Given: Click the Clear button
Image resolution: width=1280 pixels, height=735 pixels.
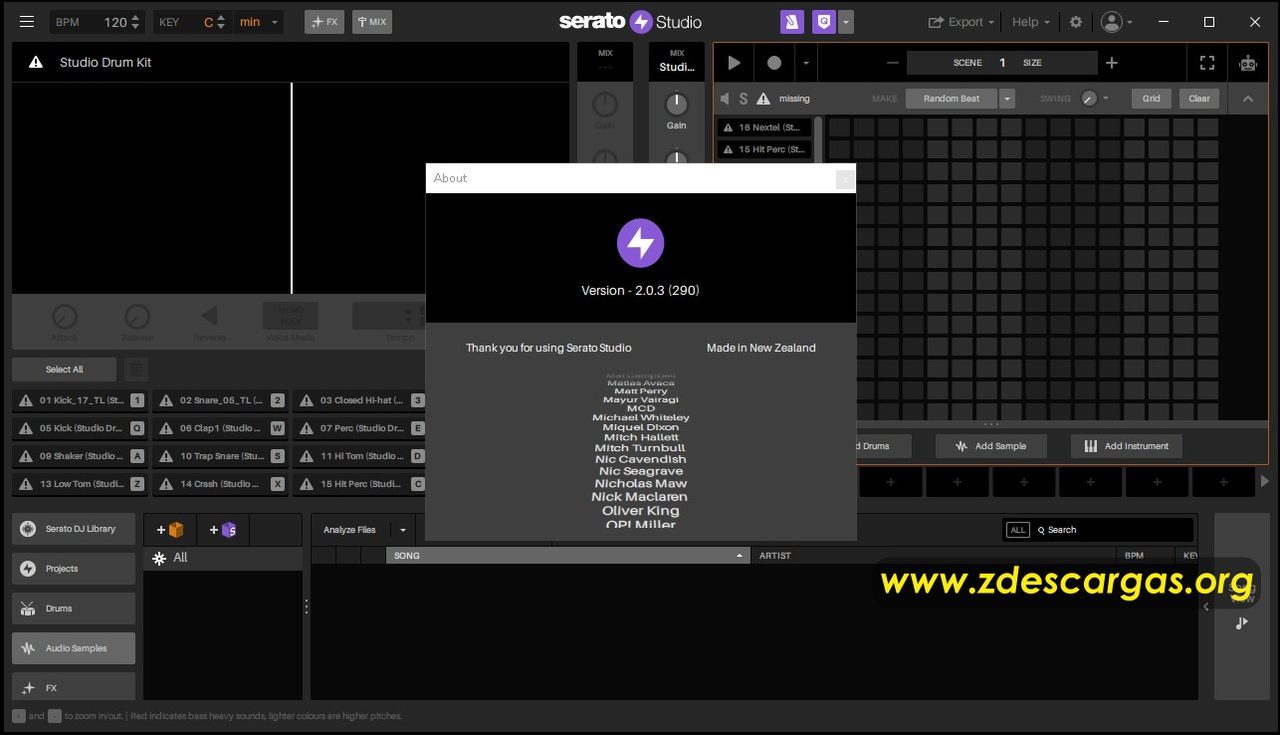Looking at the screenshot, I should (x=1199, y=98).
